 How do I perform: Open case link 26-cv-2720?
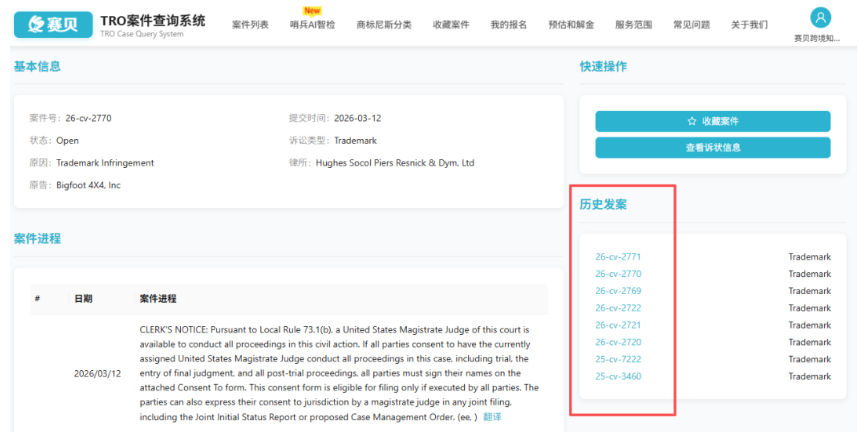tap(618, 342)
